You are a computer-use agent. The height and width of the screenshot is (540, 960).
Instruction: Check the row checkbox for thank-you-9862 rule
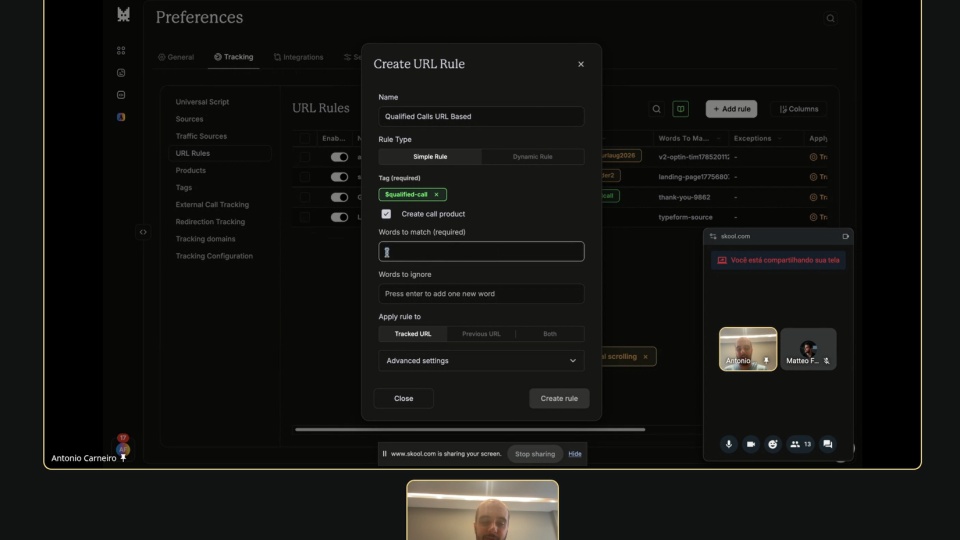coord(304,197)
